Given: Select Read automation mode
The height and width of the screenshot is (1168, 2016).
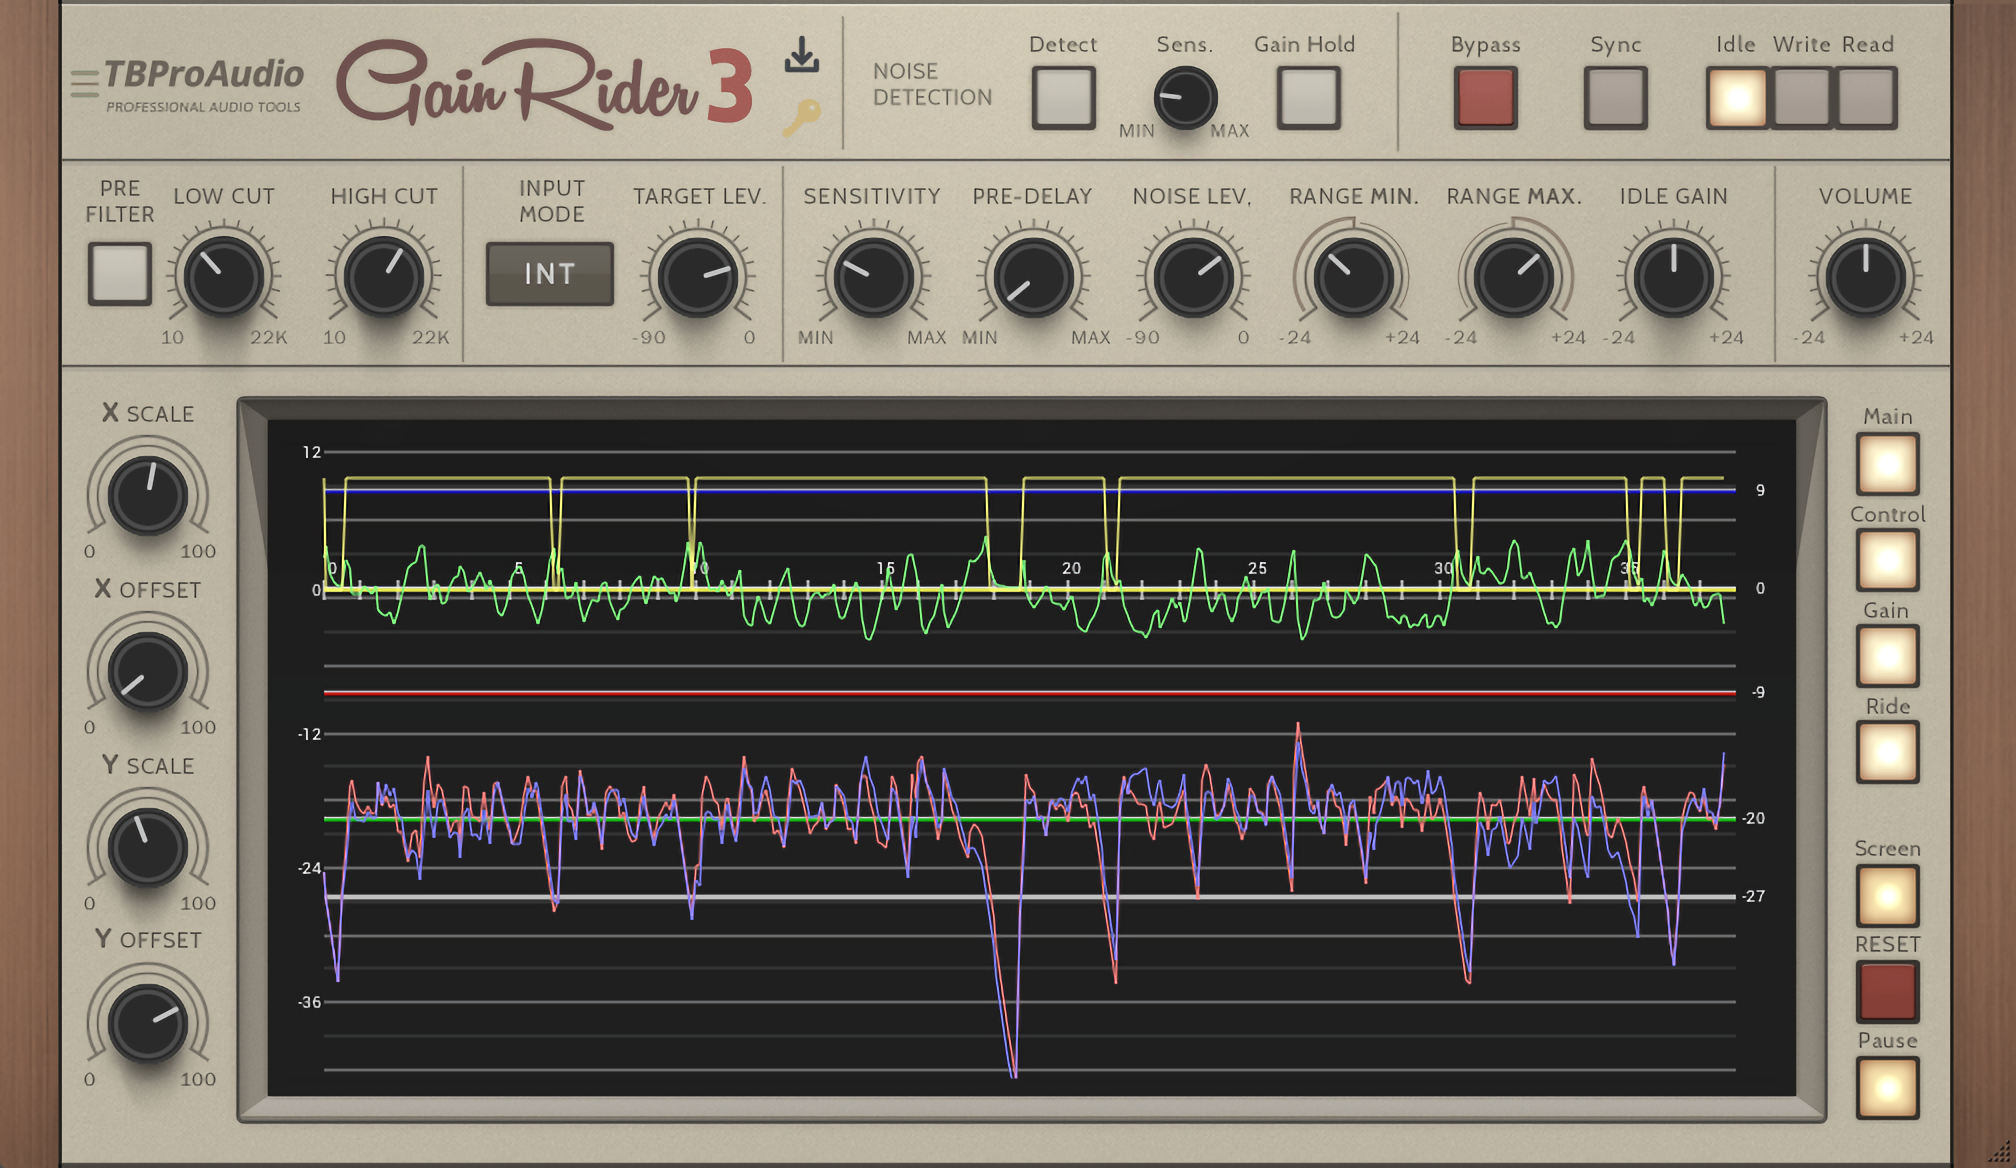Looking at the screenshot, I should click(x=1866, y=98).
